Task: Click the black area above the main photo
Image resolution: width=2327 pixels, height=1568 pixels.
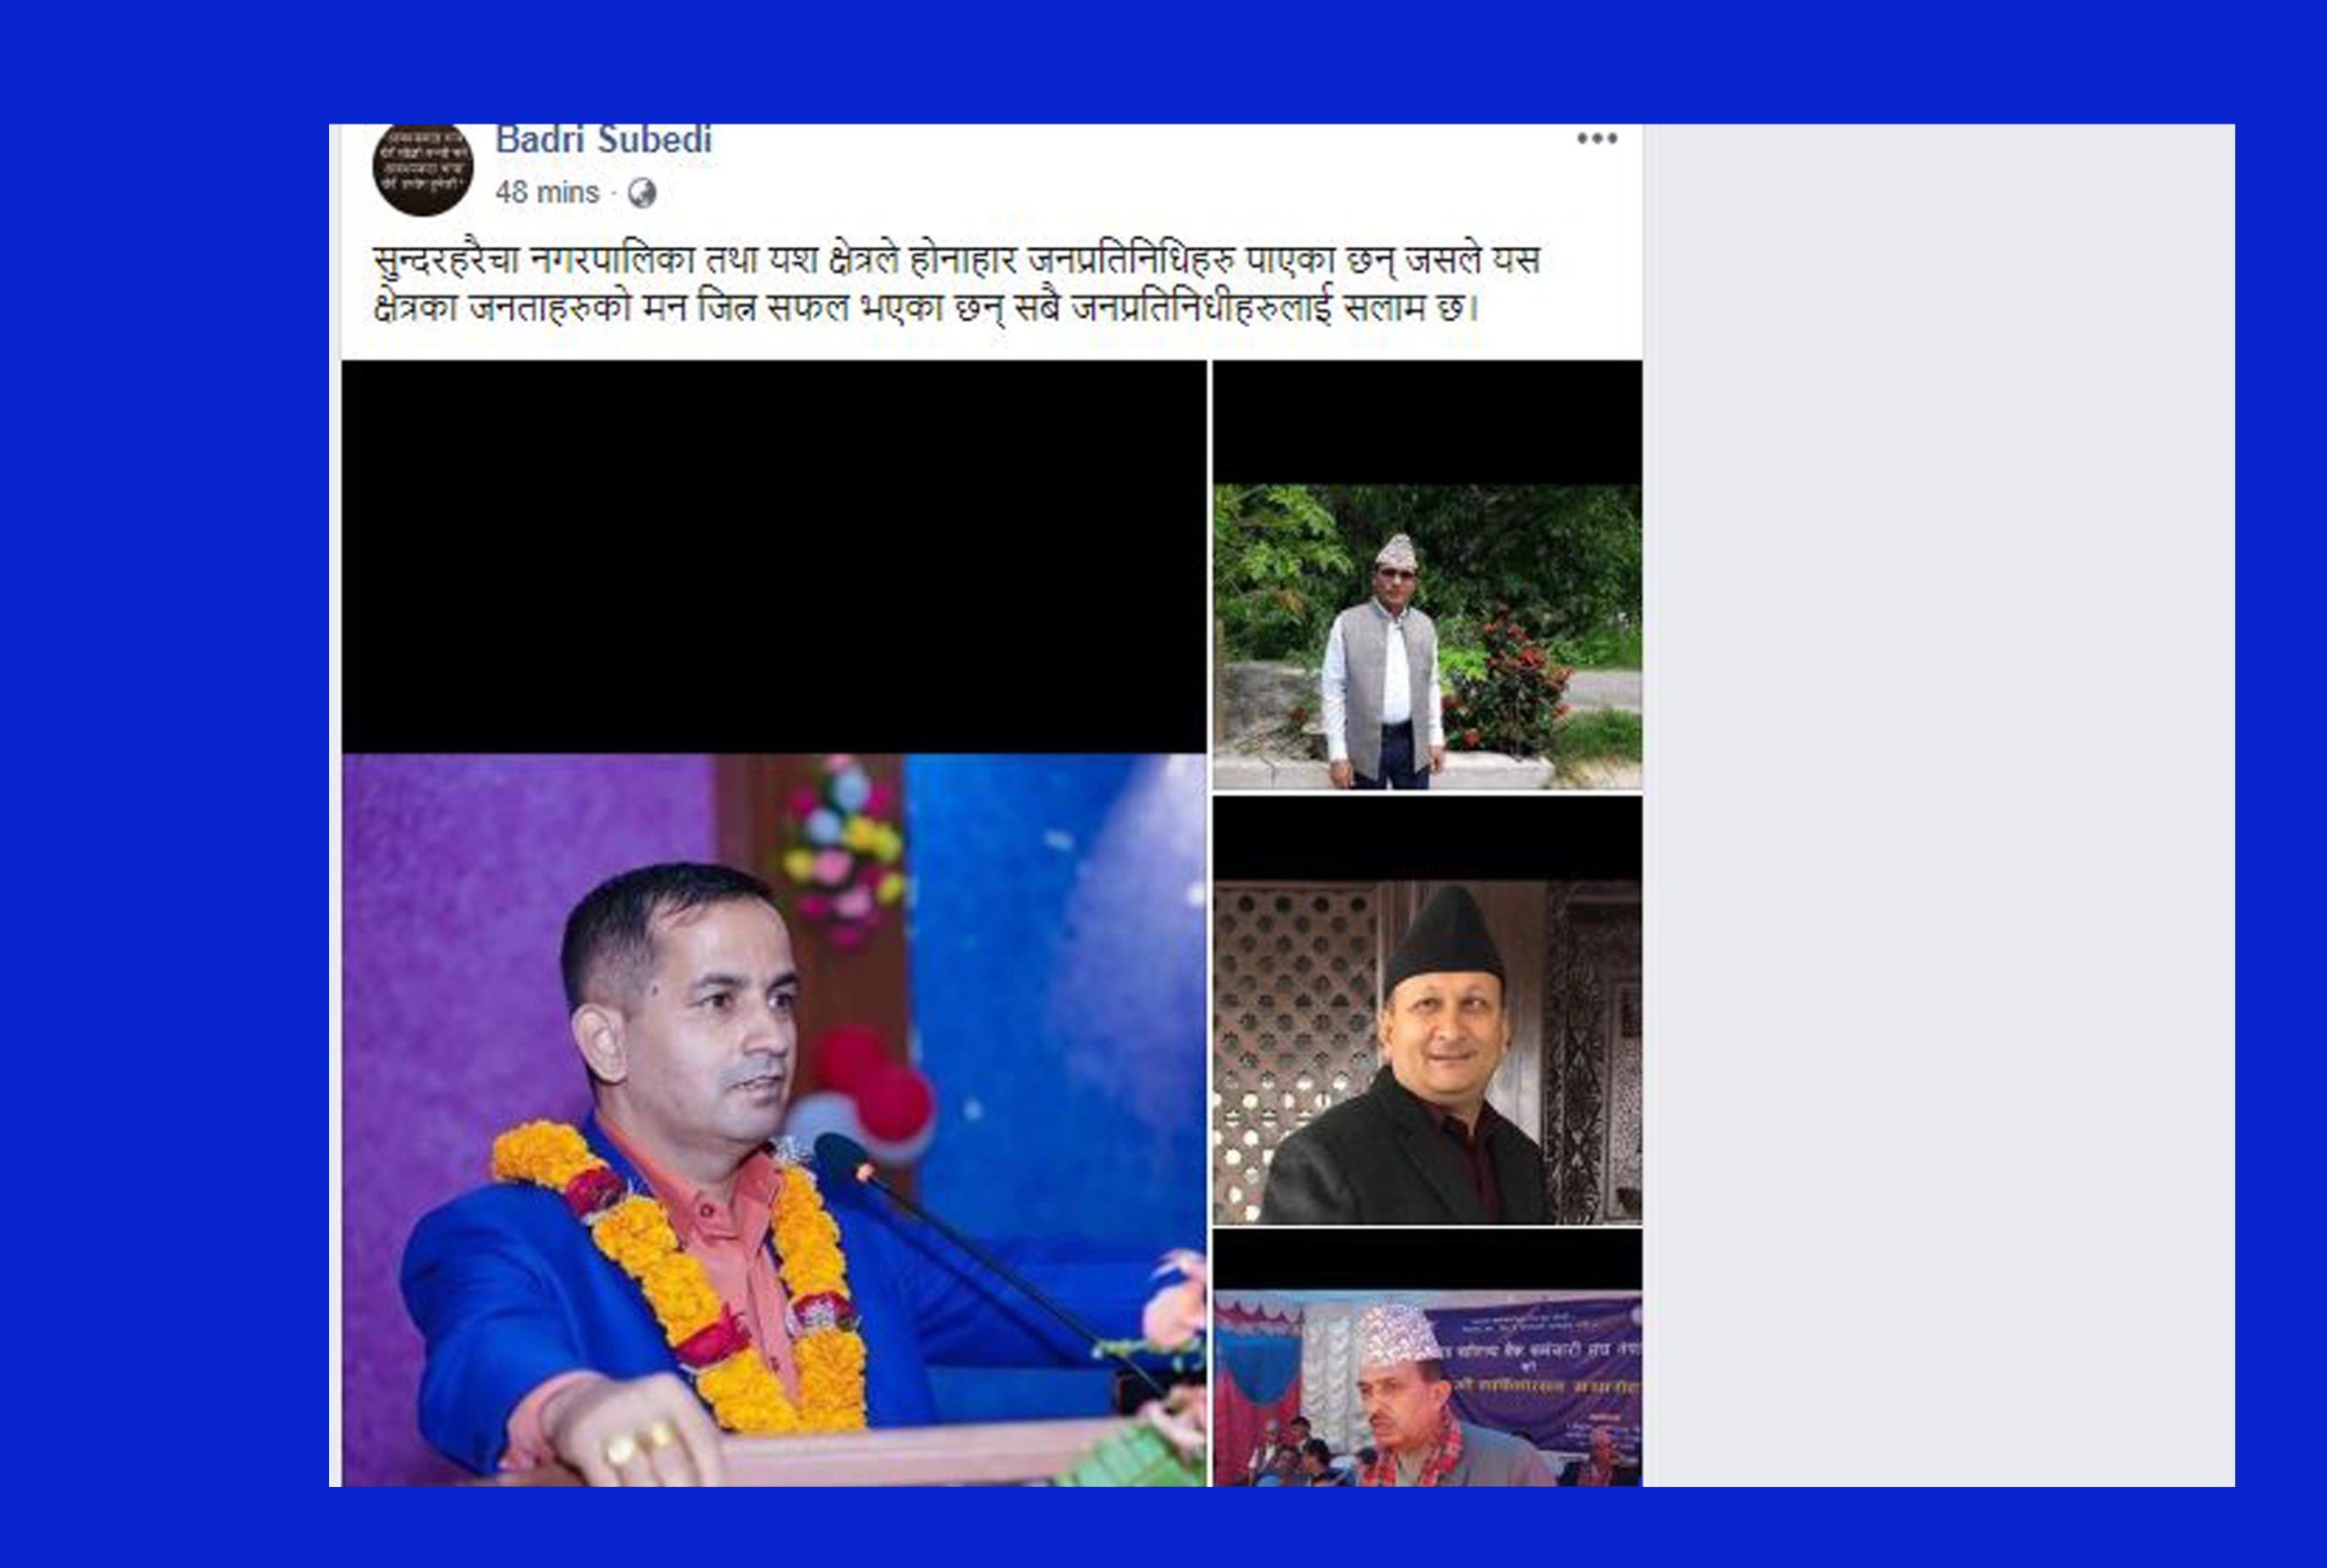Action: point(774,556)
